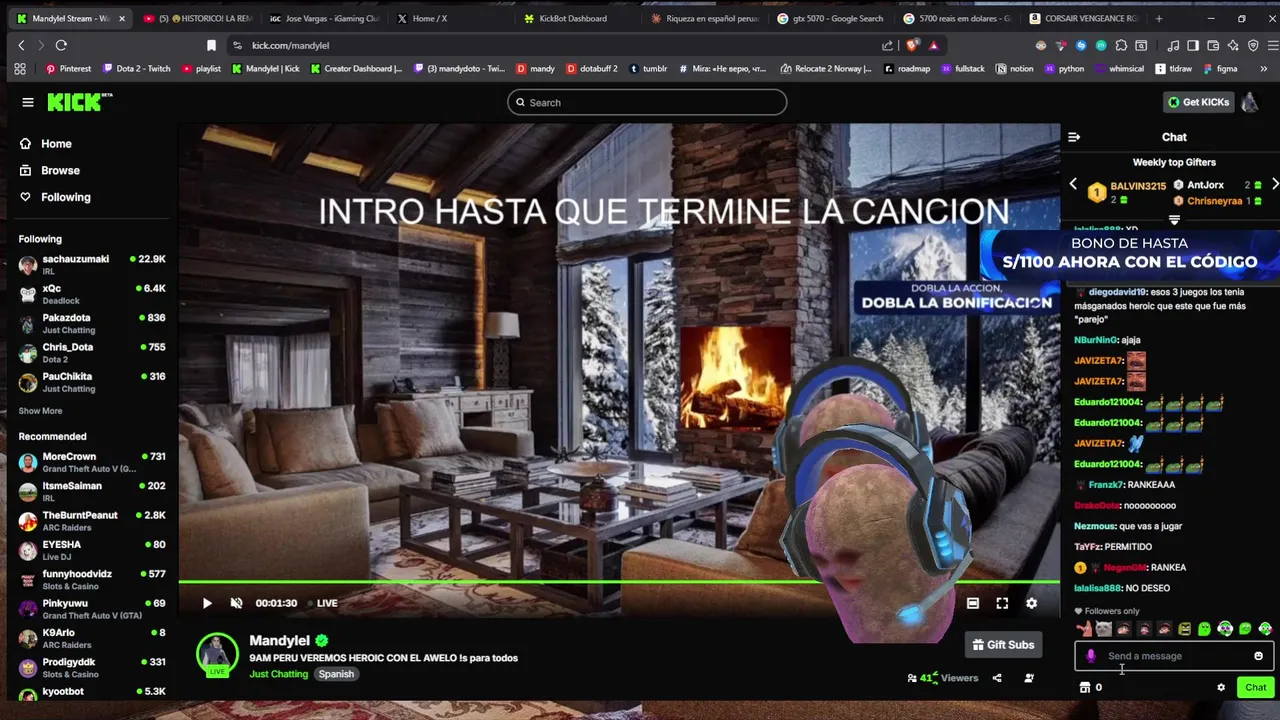Open MoreCrown recommended channel
The width and height of the screenshot is (1280, 720).
[x=92, y=462]
